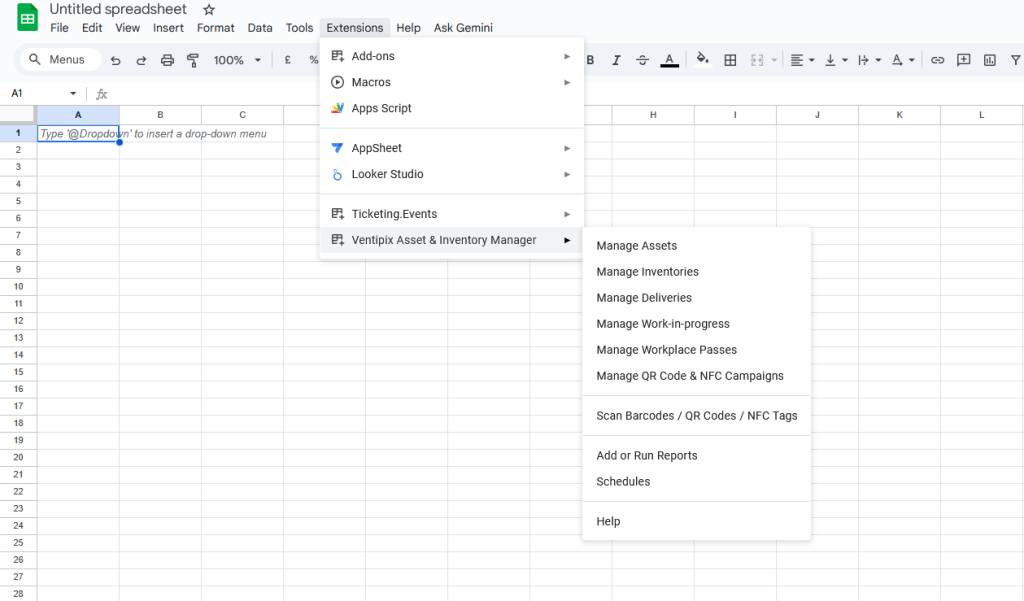Click the insert comment icon
The height and width of the screenshot is (601, 1024).
point(963,60)
